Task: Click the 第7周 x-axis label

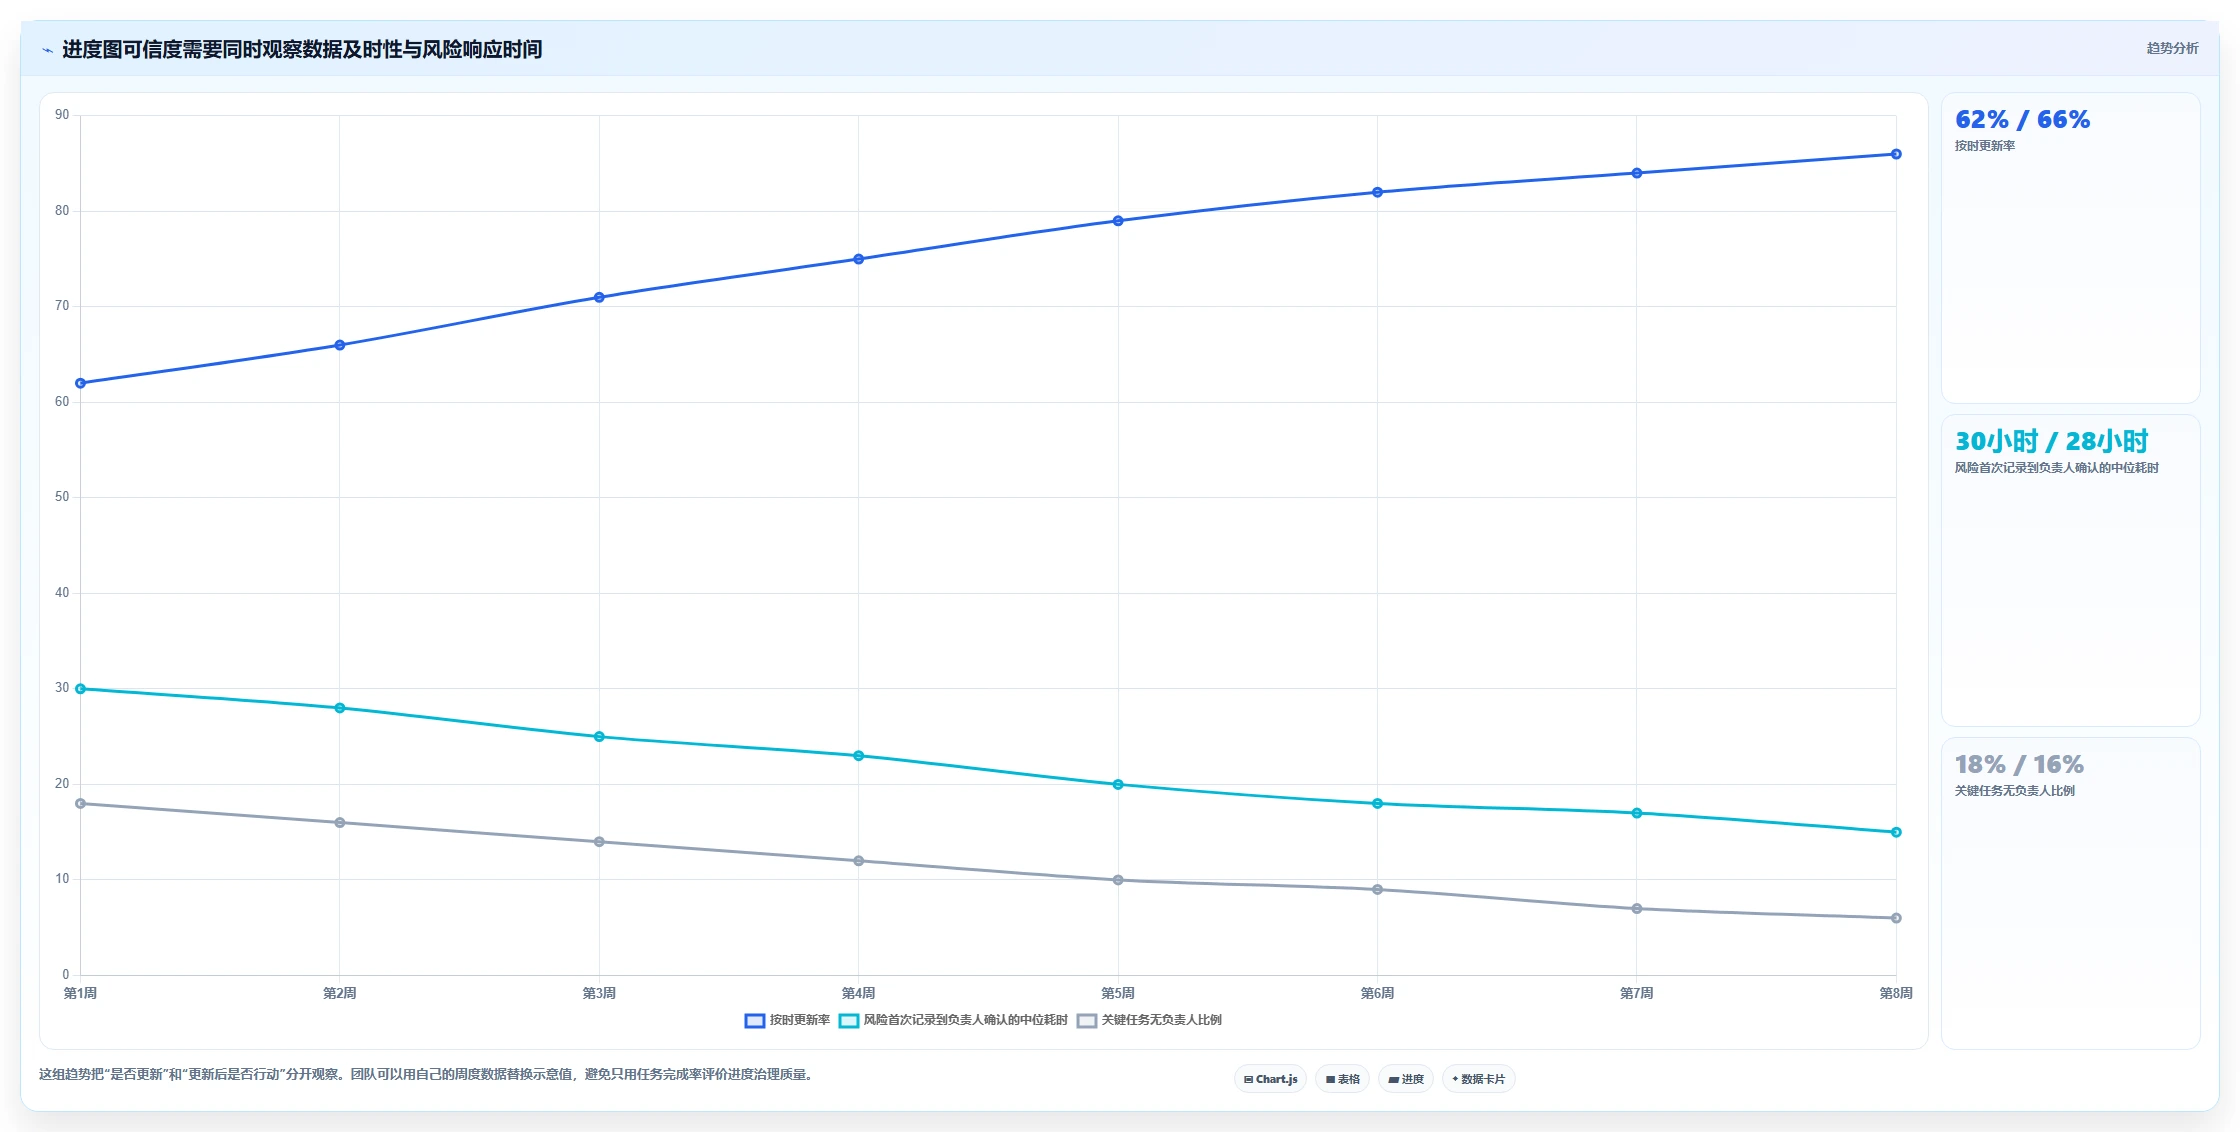Action: coord(1637,993)
